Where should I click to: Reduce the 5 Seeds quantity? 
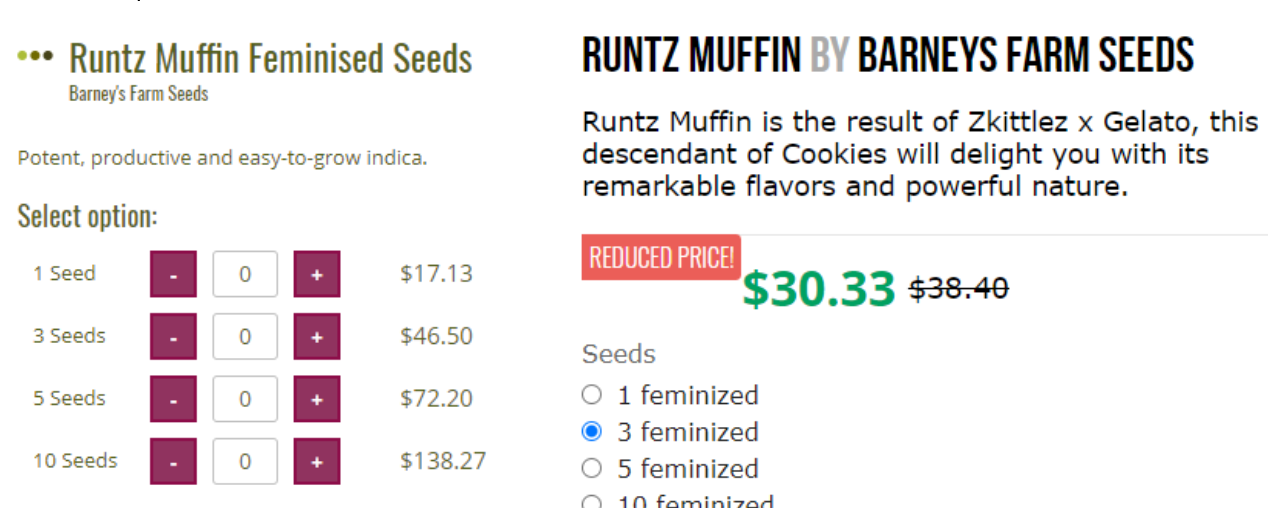point(173,399)
